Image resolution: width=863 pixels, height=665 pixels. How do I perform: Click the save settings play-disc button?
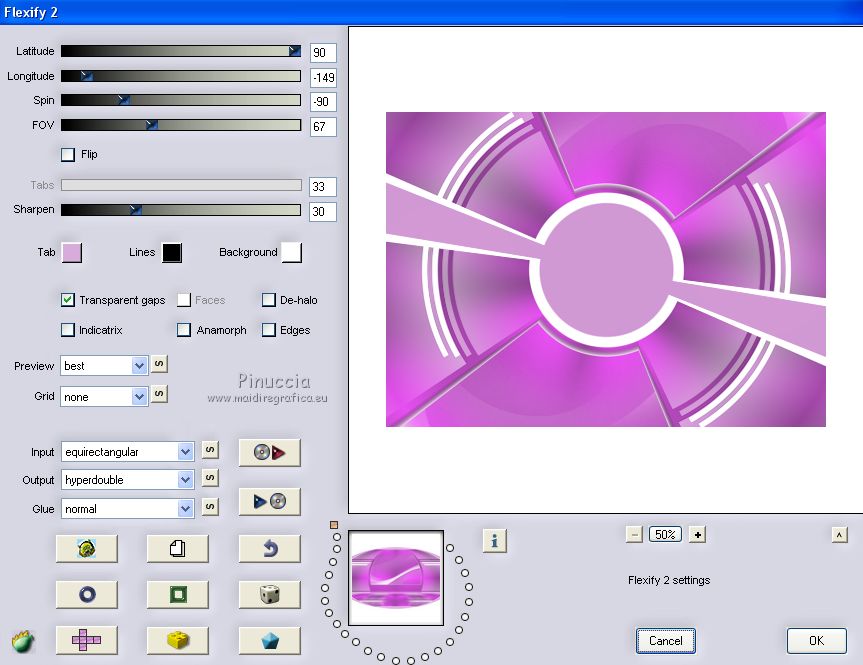tap(270, 502)
